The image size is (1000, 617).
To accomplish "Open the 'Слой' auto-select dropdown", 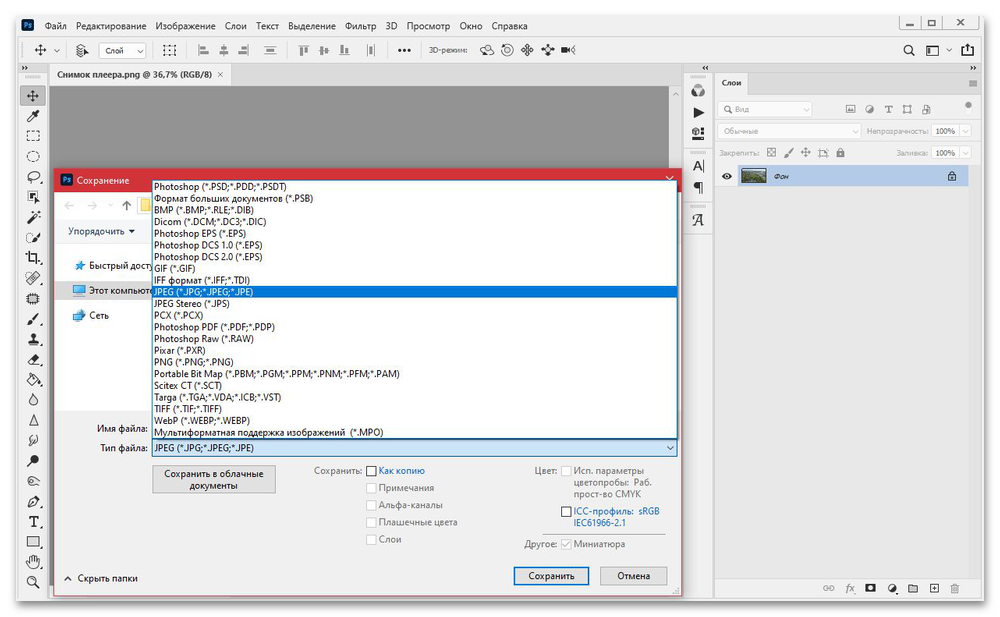I will (124, 50).
